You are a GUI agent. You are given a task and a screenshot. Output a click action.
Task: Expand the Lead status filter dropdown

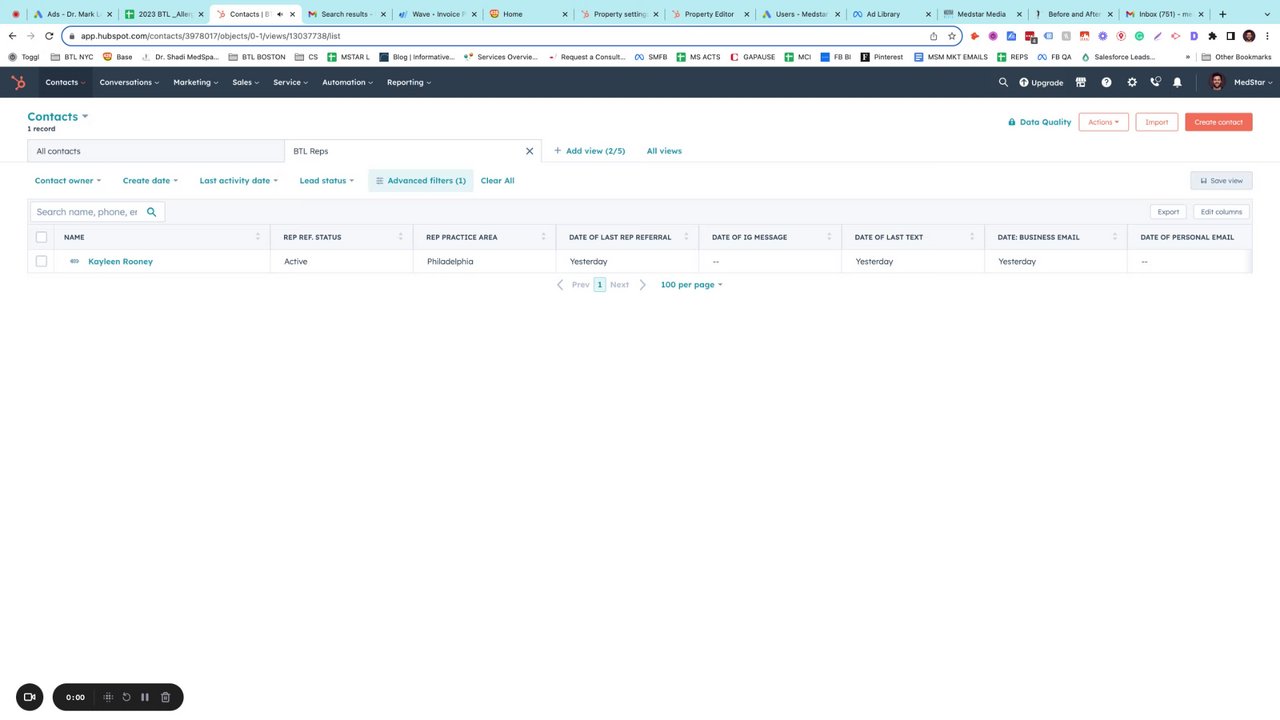327,181
